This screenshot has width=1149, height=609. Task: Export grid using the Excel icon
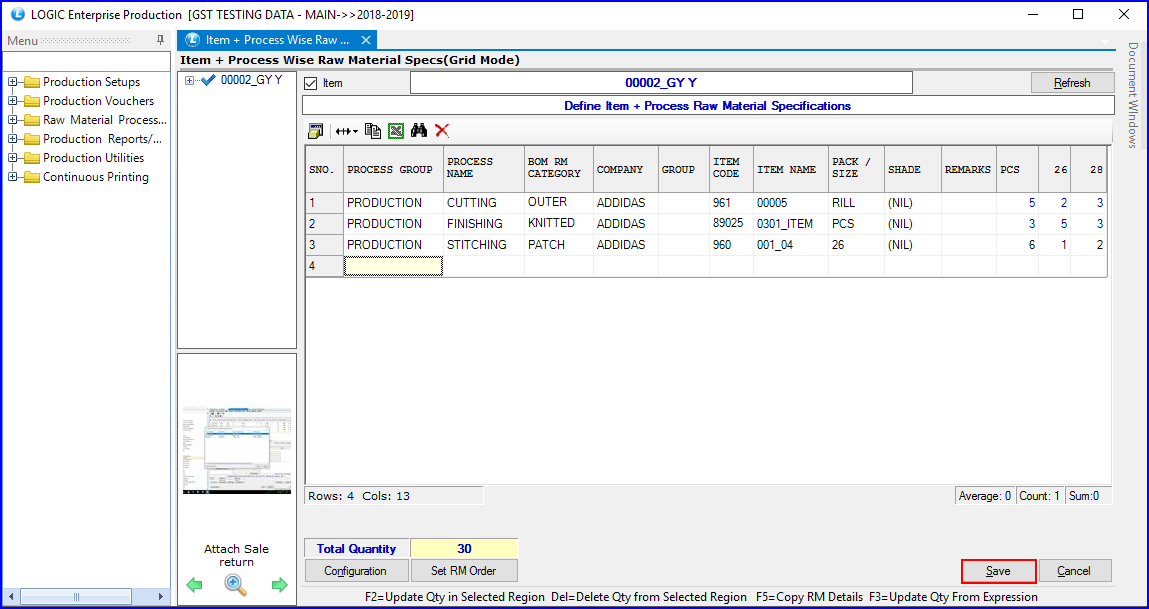(396, 131)
